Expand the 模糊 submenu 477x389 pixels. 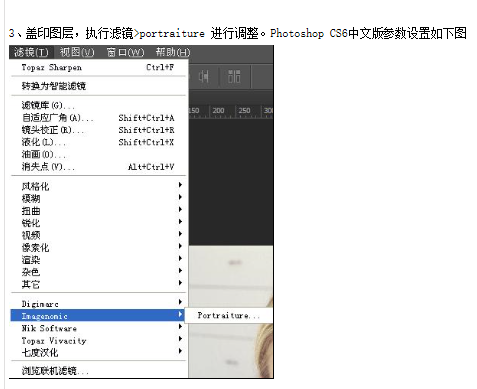point(98,198)
